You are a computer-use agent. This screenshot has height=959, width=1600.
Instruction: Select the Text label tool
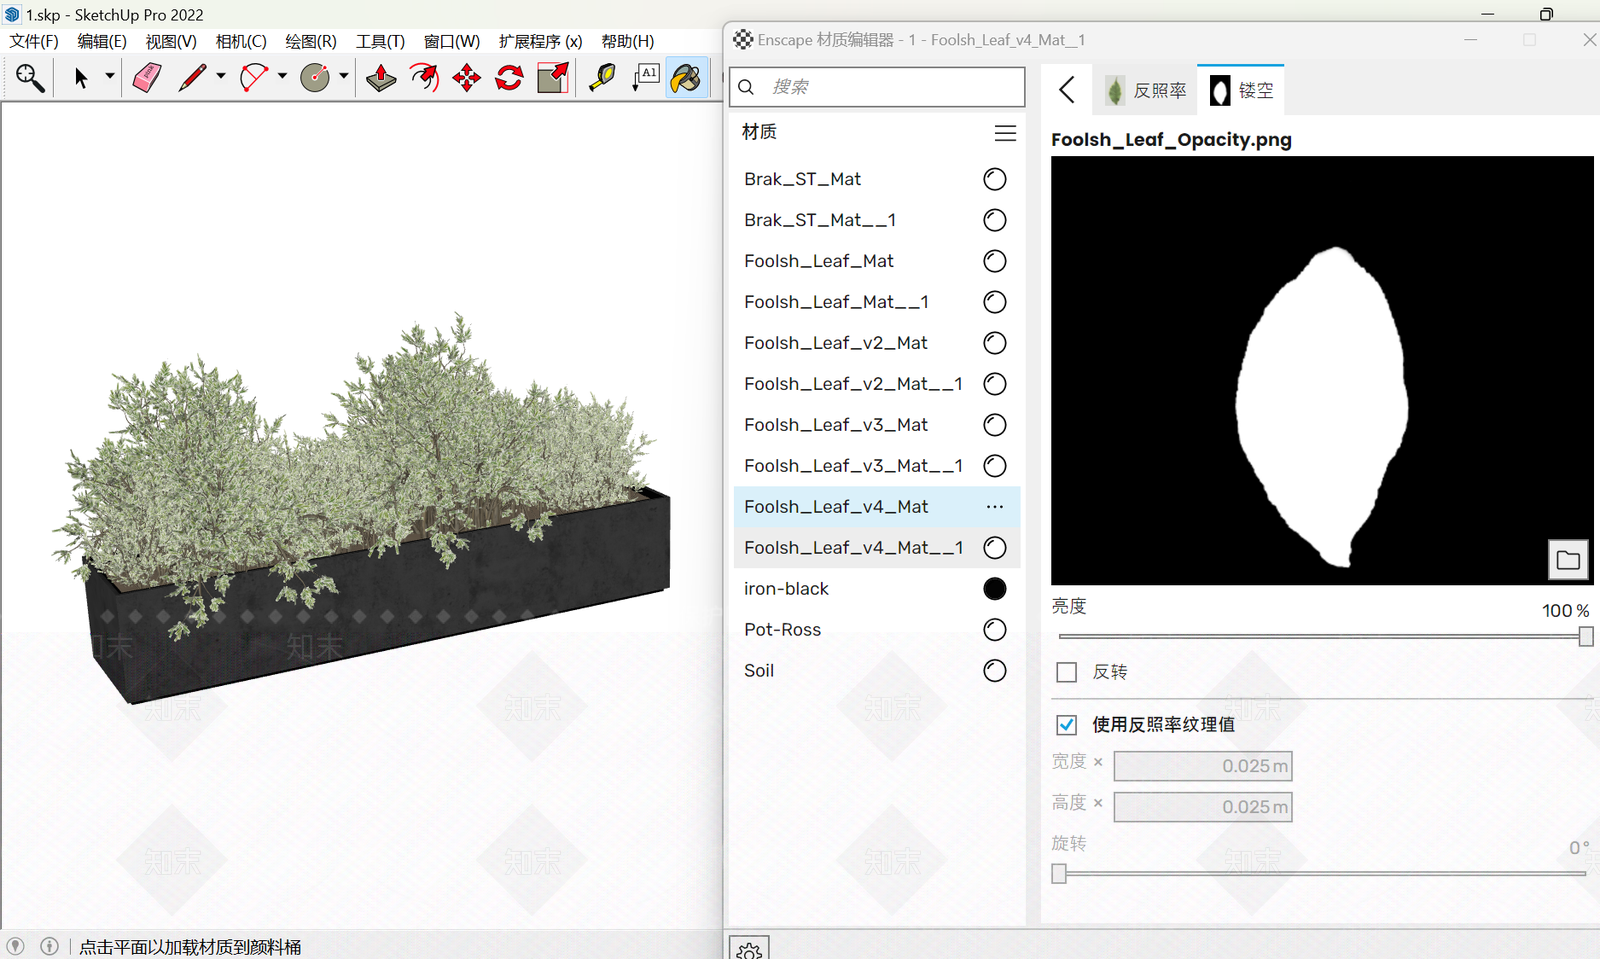[645, 78]
